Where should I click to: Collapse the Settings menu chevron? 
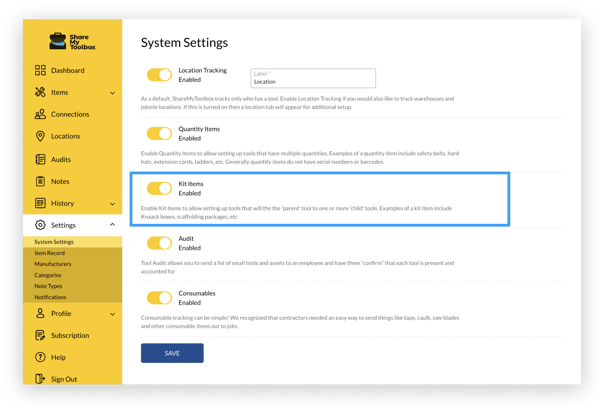coord(112,226)
